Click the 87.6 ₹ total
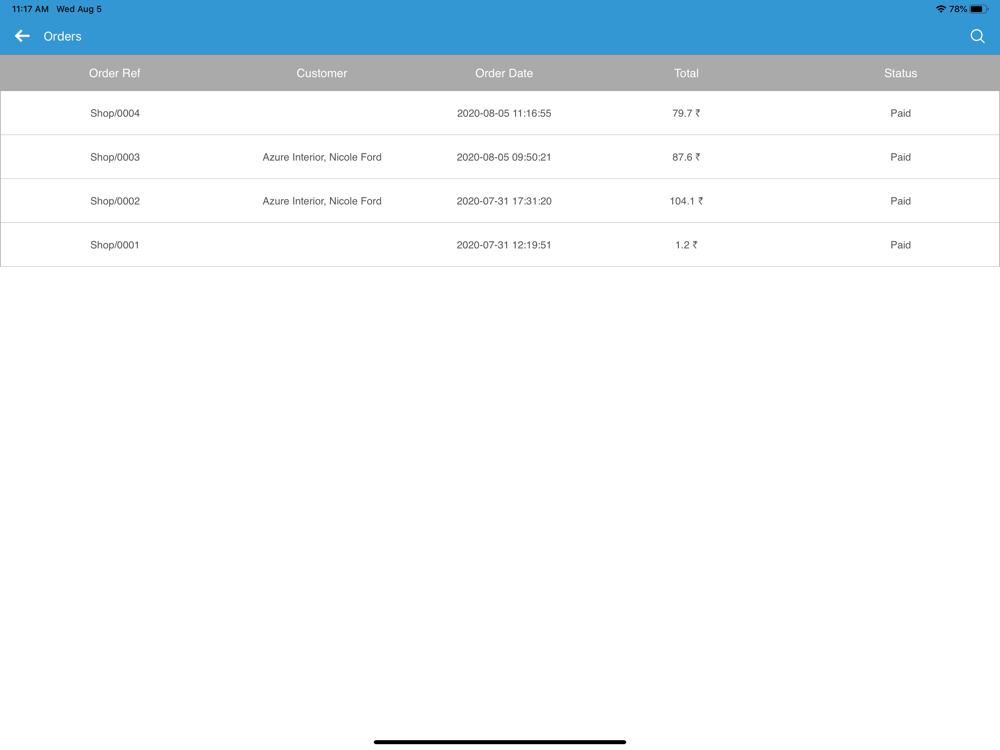The height and width of the screenshot is (750, 1000). (686, 157)
